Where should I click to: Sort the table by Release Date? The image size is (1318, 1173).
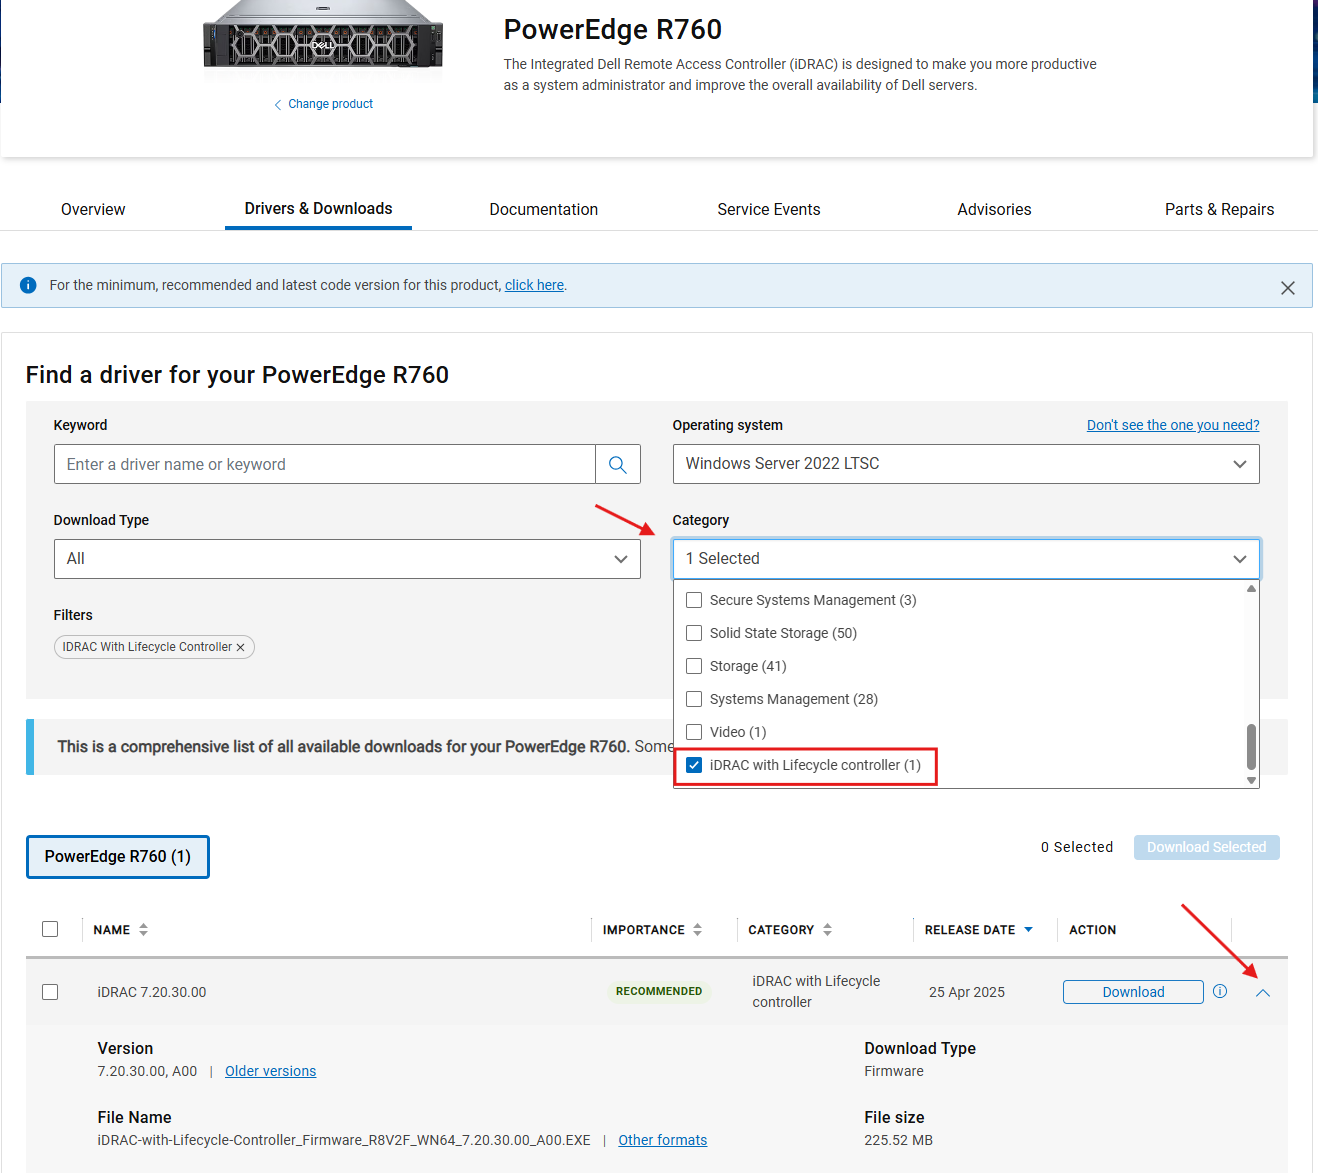coord(1029,929)
